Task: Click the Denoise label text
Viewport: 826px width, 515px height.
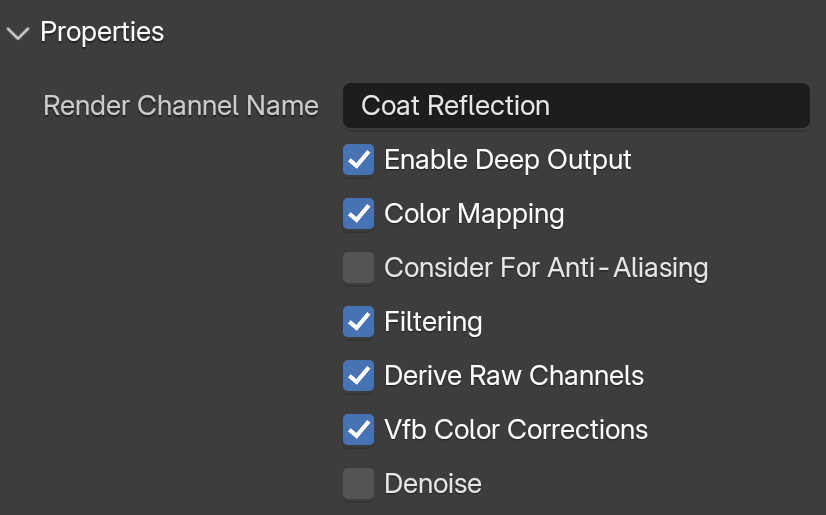Action: (433, 484)
